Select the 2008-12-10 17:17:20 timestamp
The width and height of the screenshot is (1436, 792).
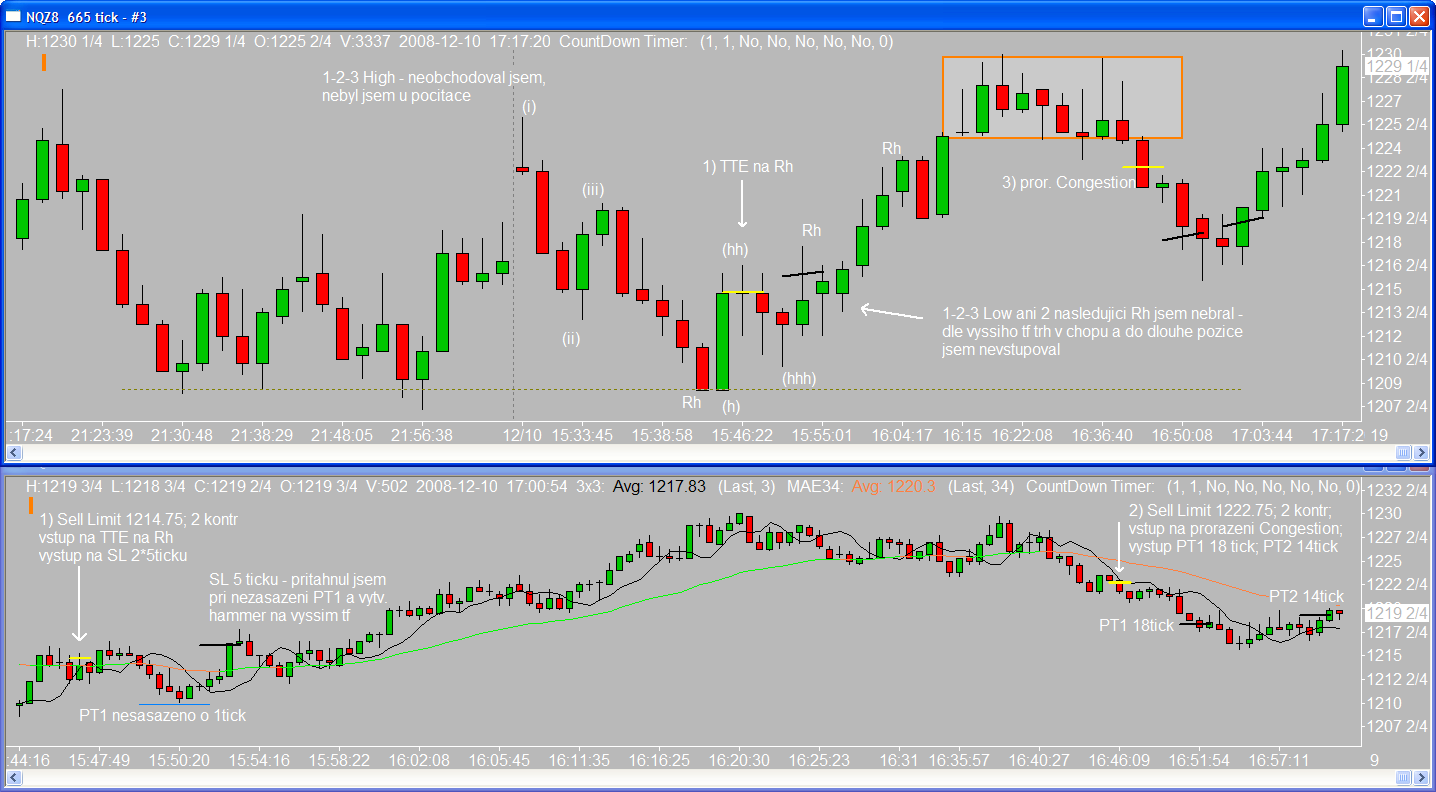coord(475,41)
